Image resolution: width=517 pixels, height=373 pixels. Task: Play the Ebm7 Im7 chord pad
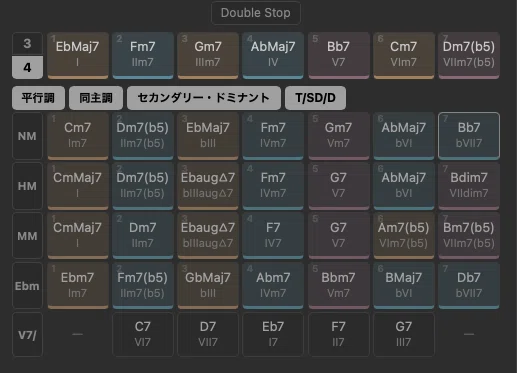[78, 286]
